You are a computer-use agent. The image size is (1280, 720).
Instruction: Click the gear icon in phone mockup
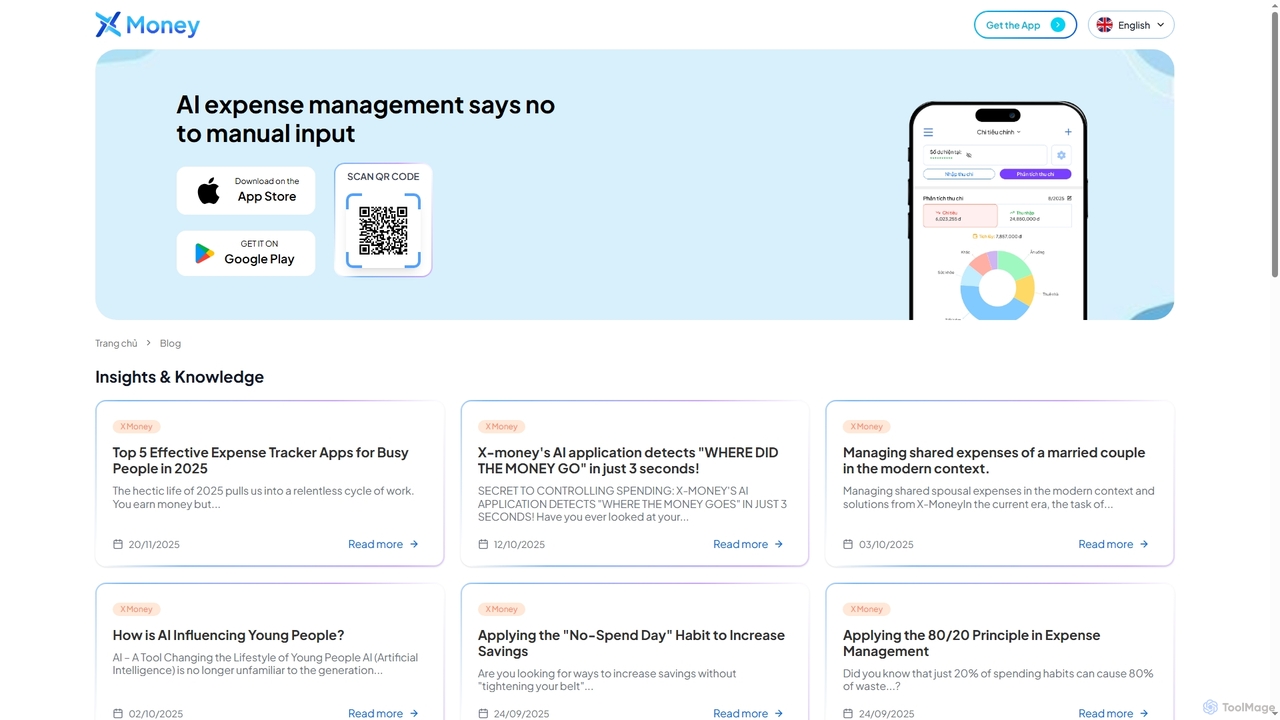[1061, 155]
